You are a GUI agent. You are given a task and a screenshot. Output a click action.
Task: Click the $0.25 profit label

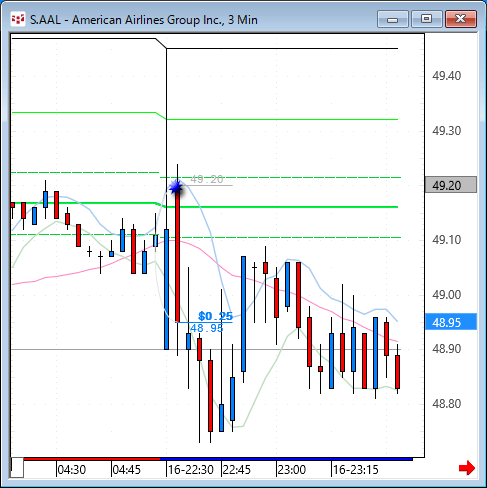click(x=215, y=316)
